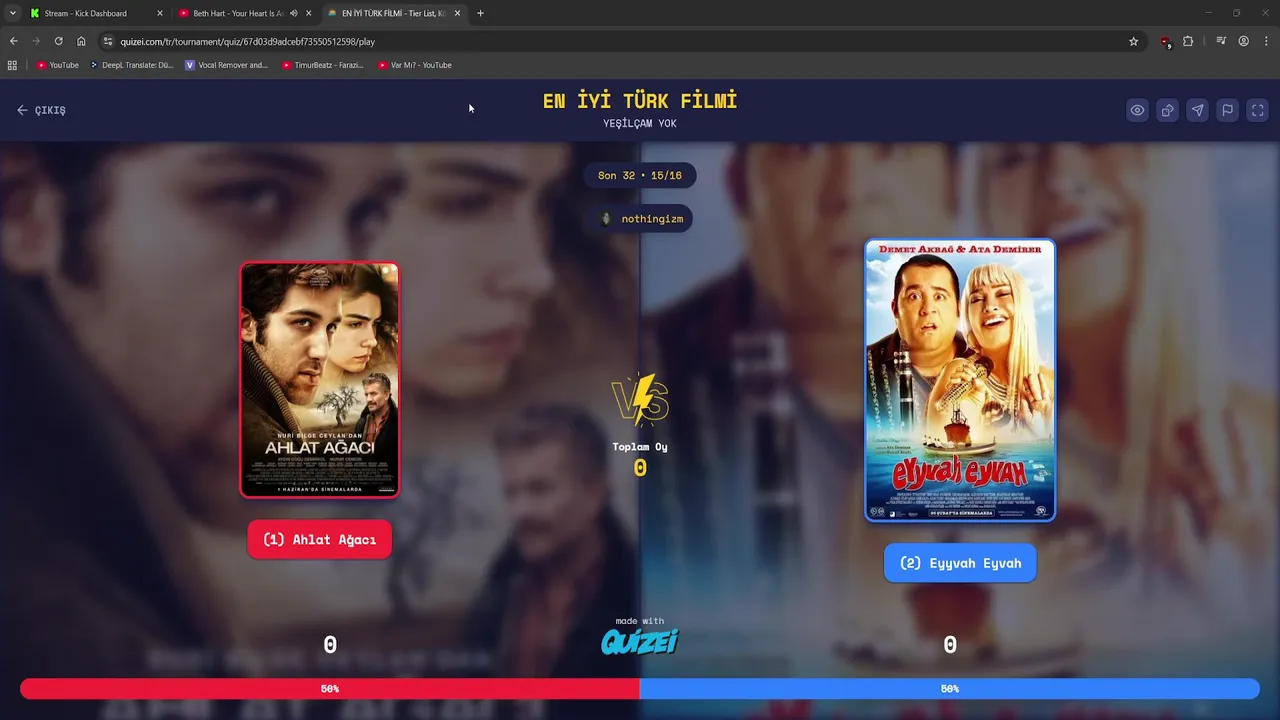The width and height of the screenshot is (1280, 720).
Task: Click the EN İYİ TÜRK FİLMİ title
Action: coord(640,101)
